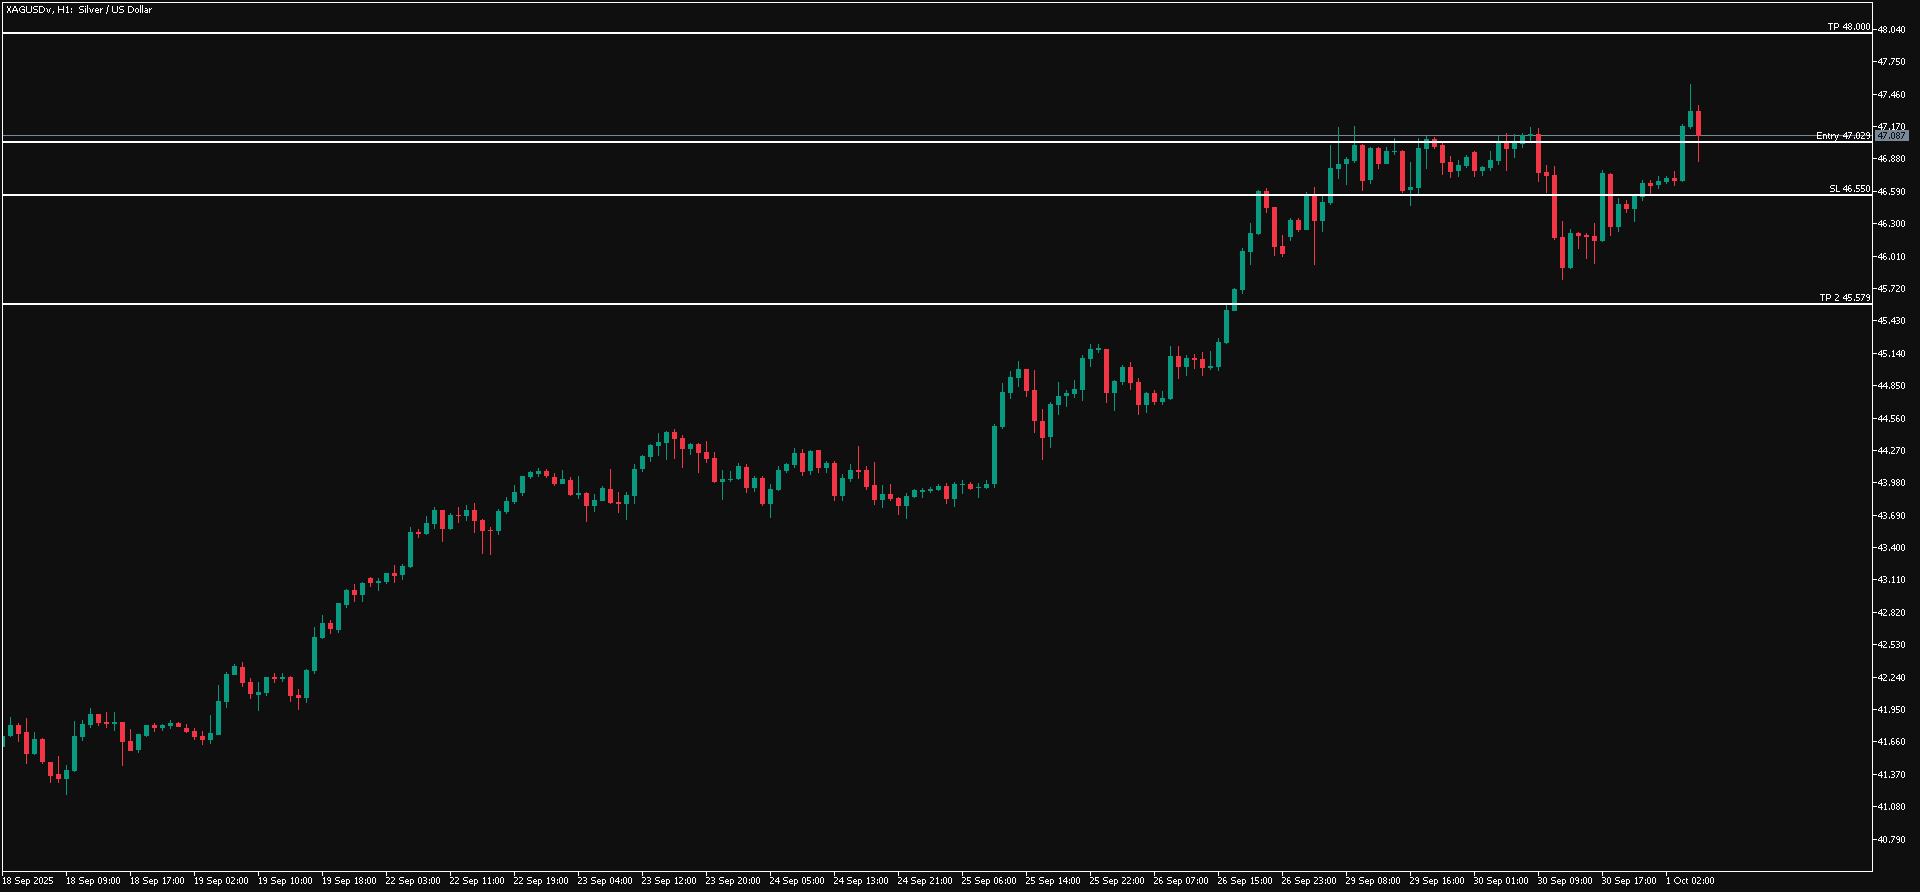Click the 44.850 price scale value
1920x892 pixels.
pyautogui.click(x=1891, y=386)
